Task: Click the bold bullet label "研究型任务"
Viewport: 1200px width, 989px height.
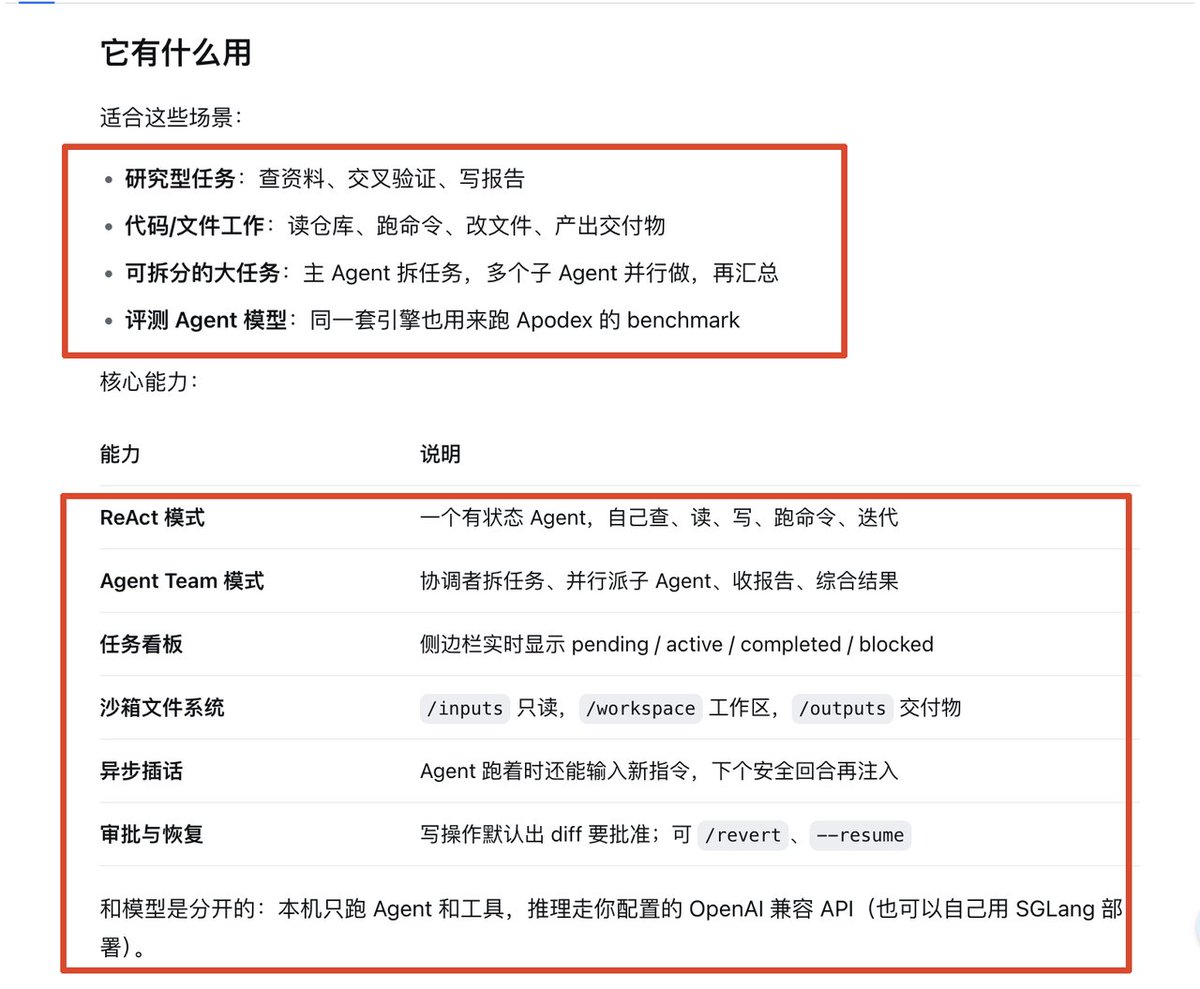Action: [180, 179]
